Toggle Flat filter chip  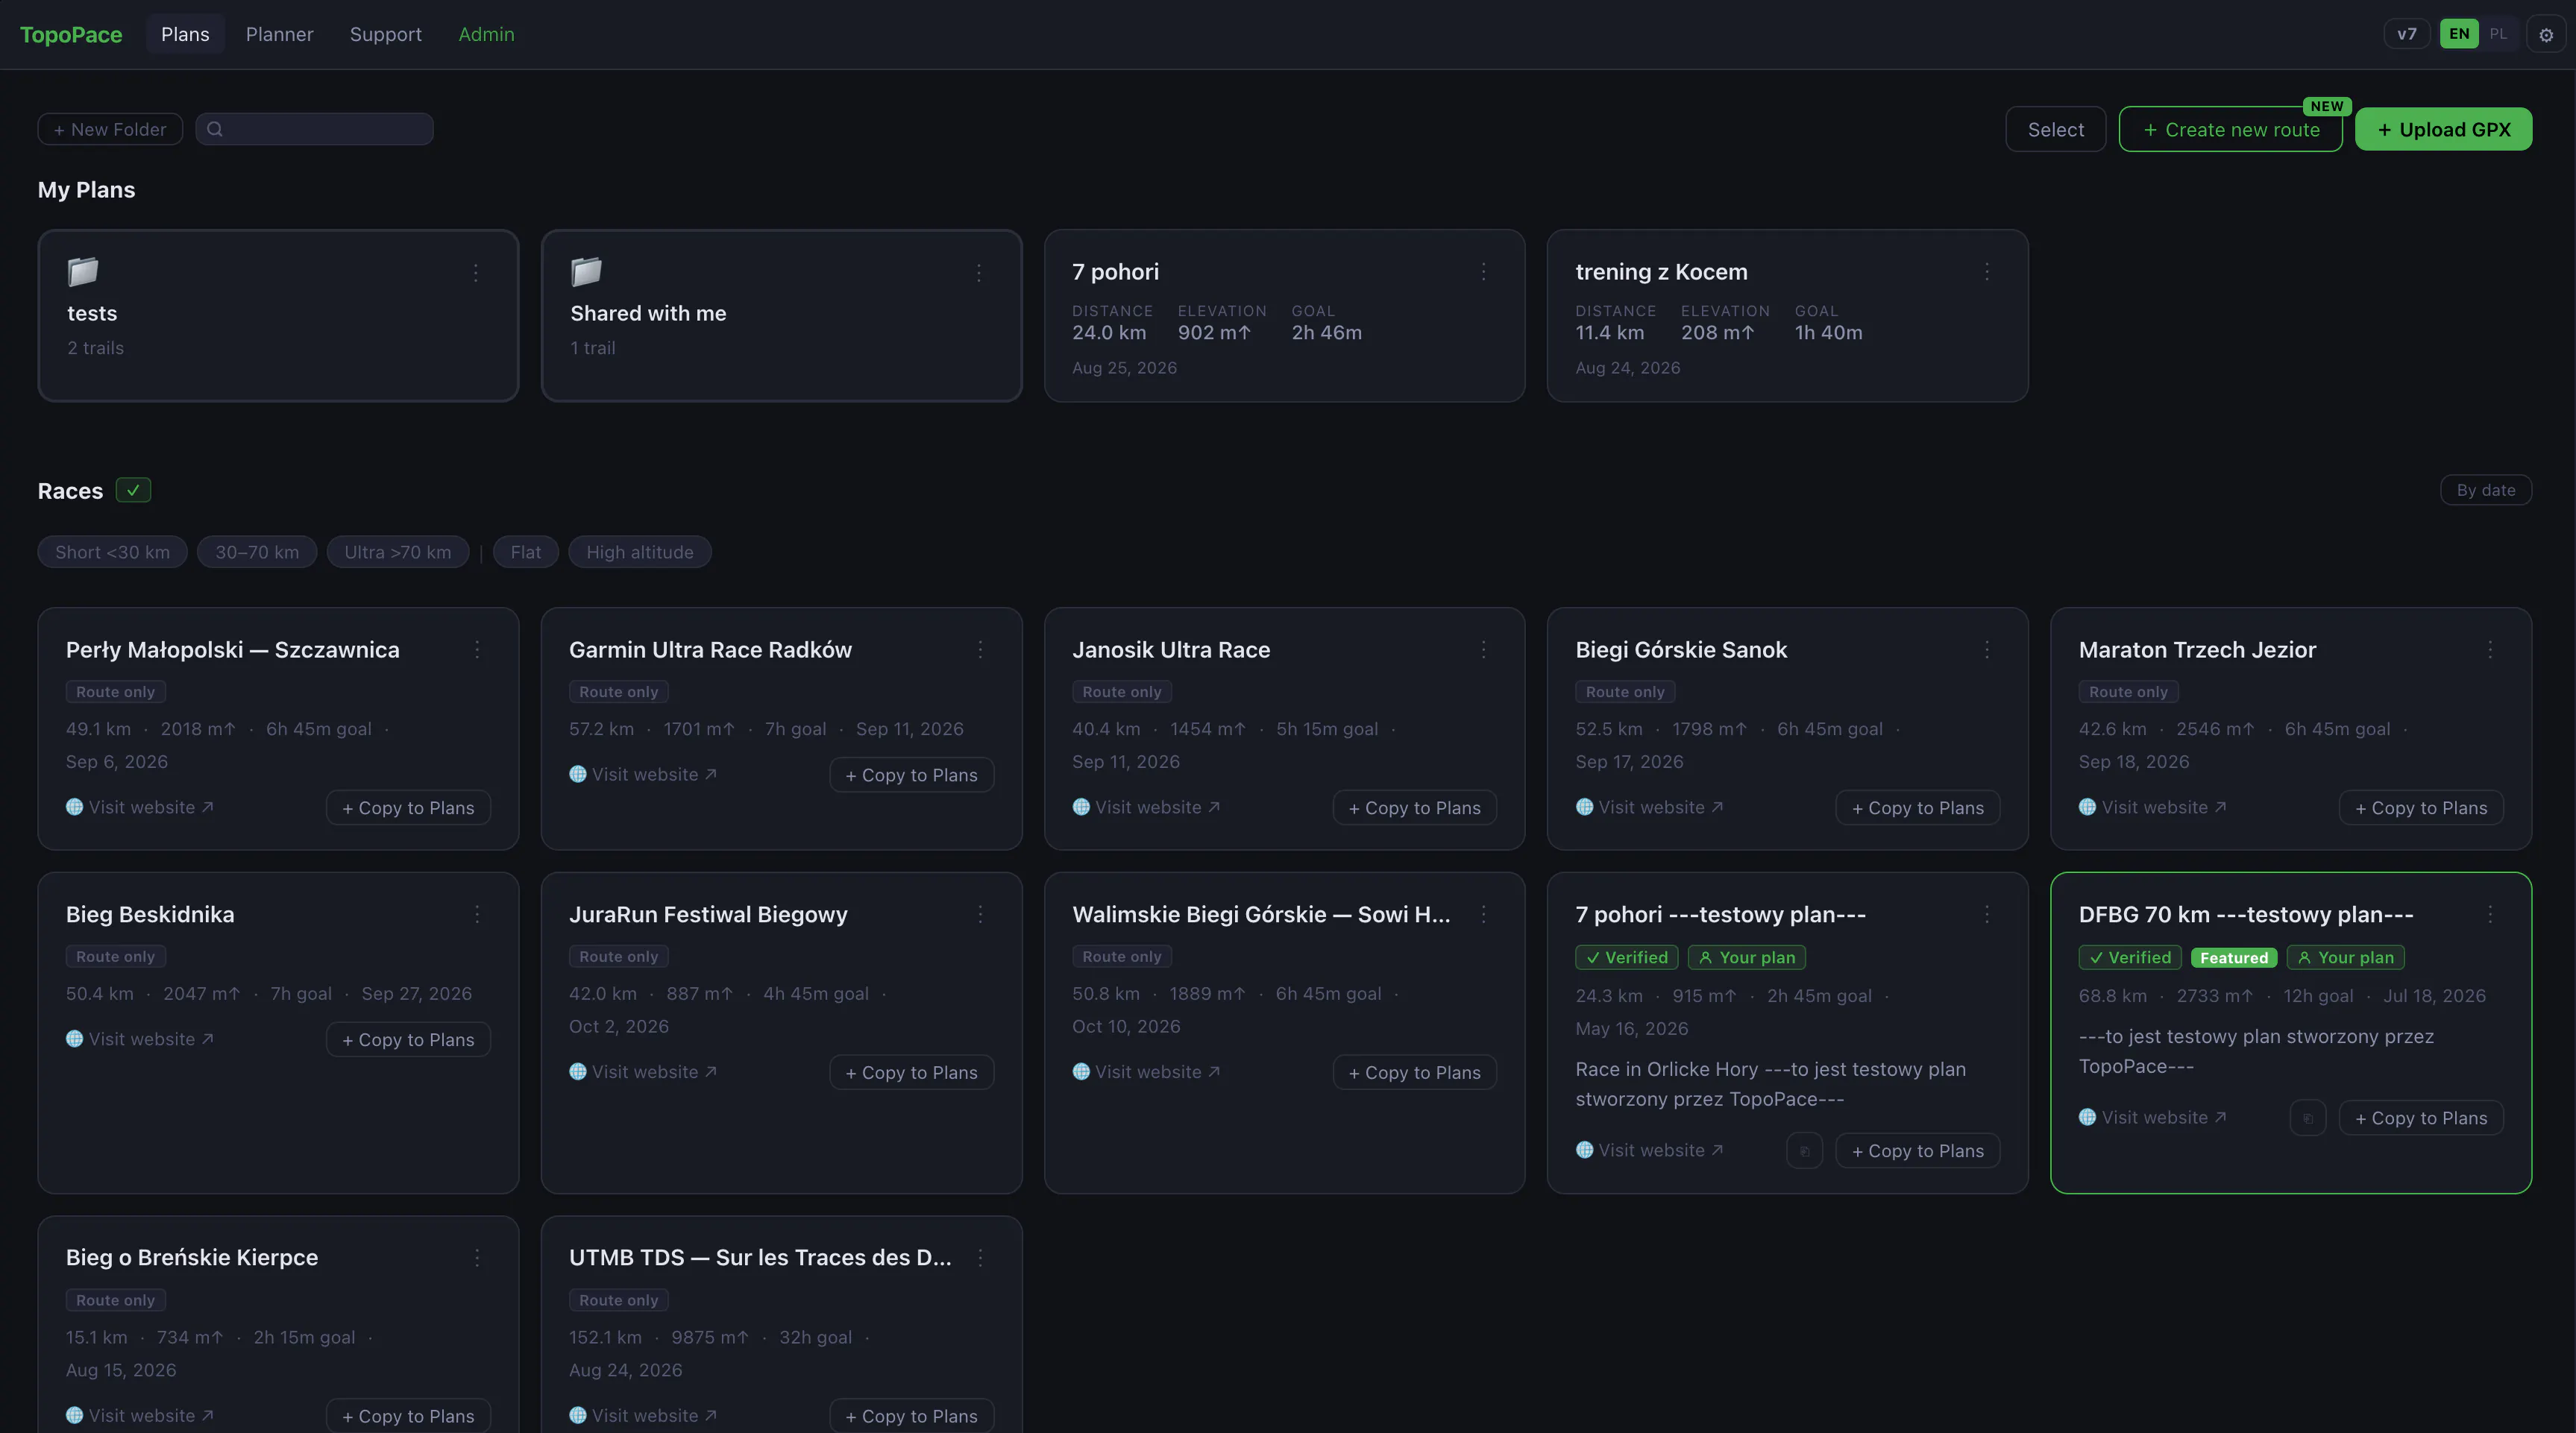526,552
